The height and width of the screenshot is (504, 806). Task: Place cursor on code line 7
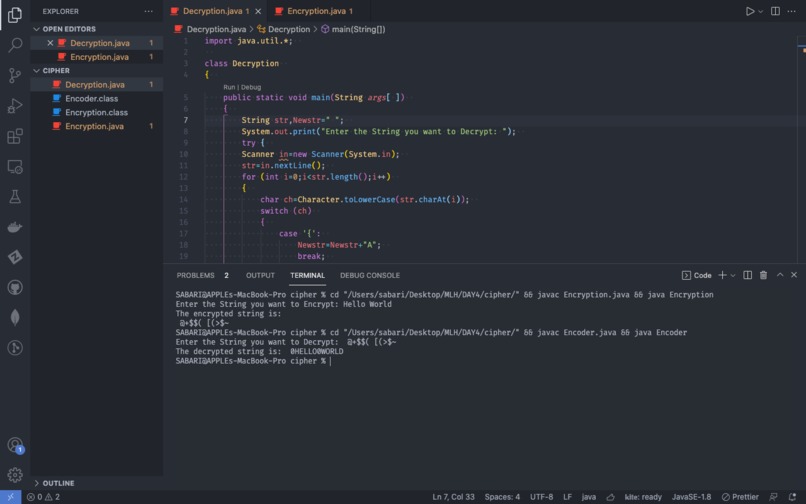click(x=292, y=120)
